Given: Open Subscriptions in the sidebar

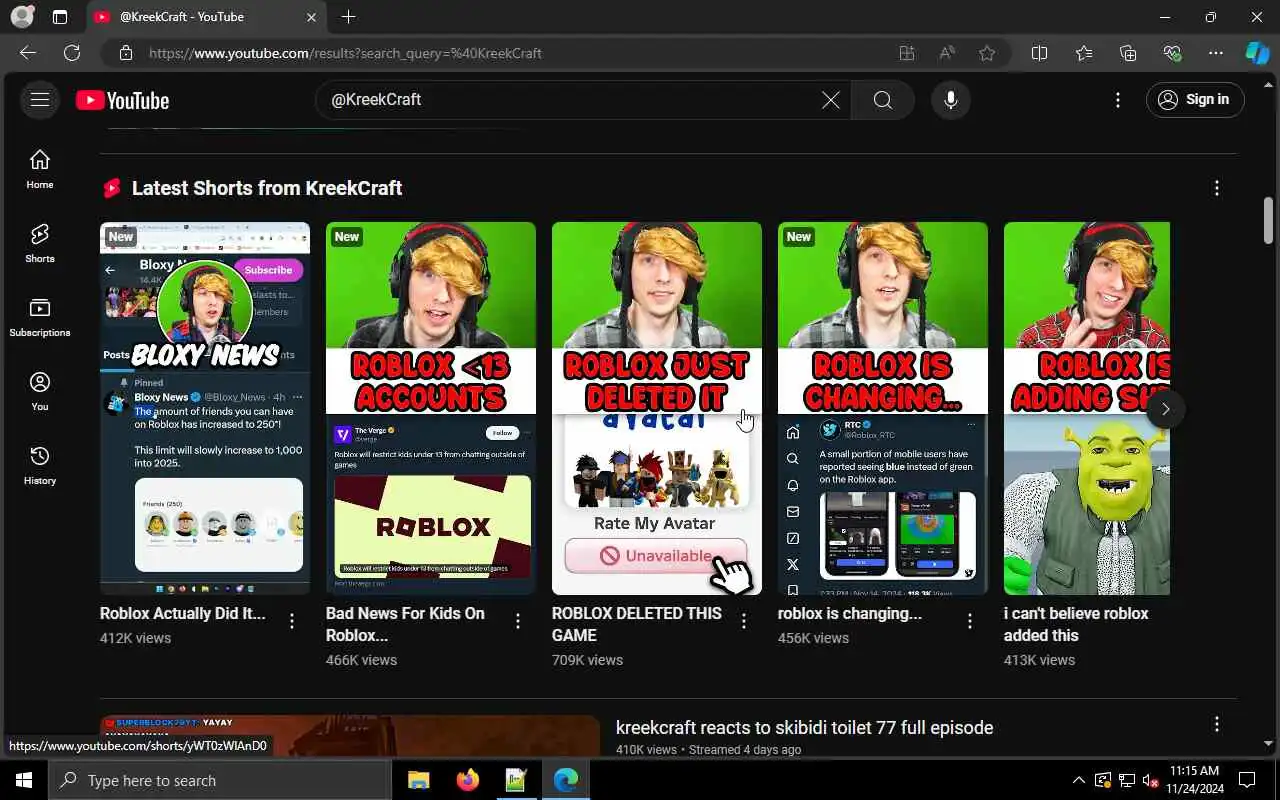Looking at the screenshot, I should point(40,318).
